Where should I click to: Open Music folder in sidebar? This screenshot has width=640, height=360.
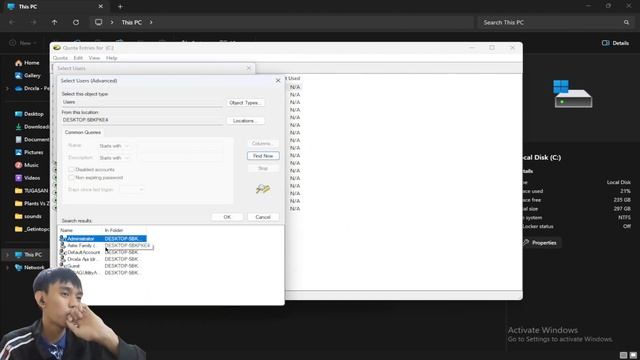point(27,165)
